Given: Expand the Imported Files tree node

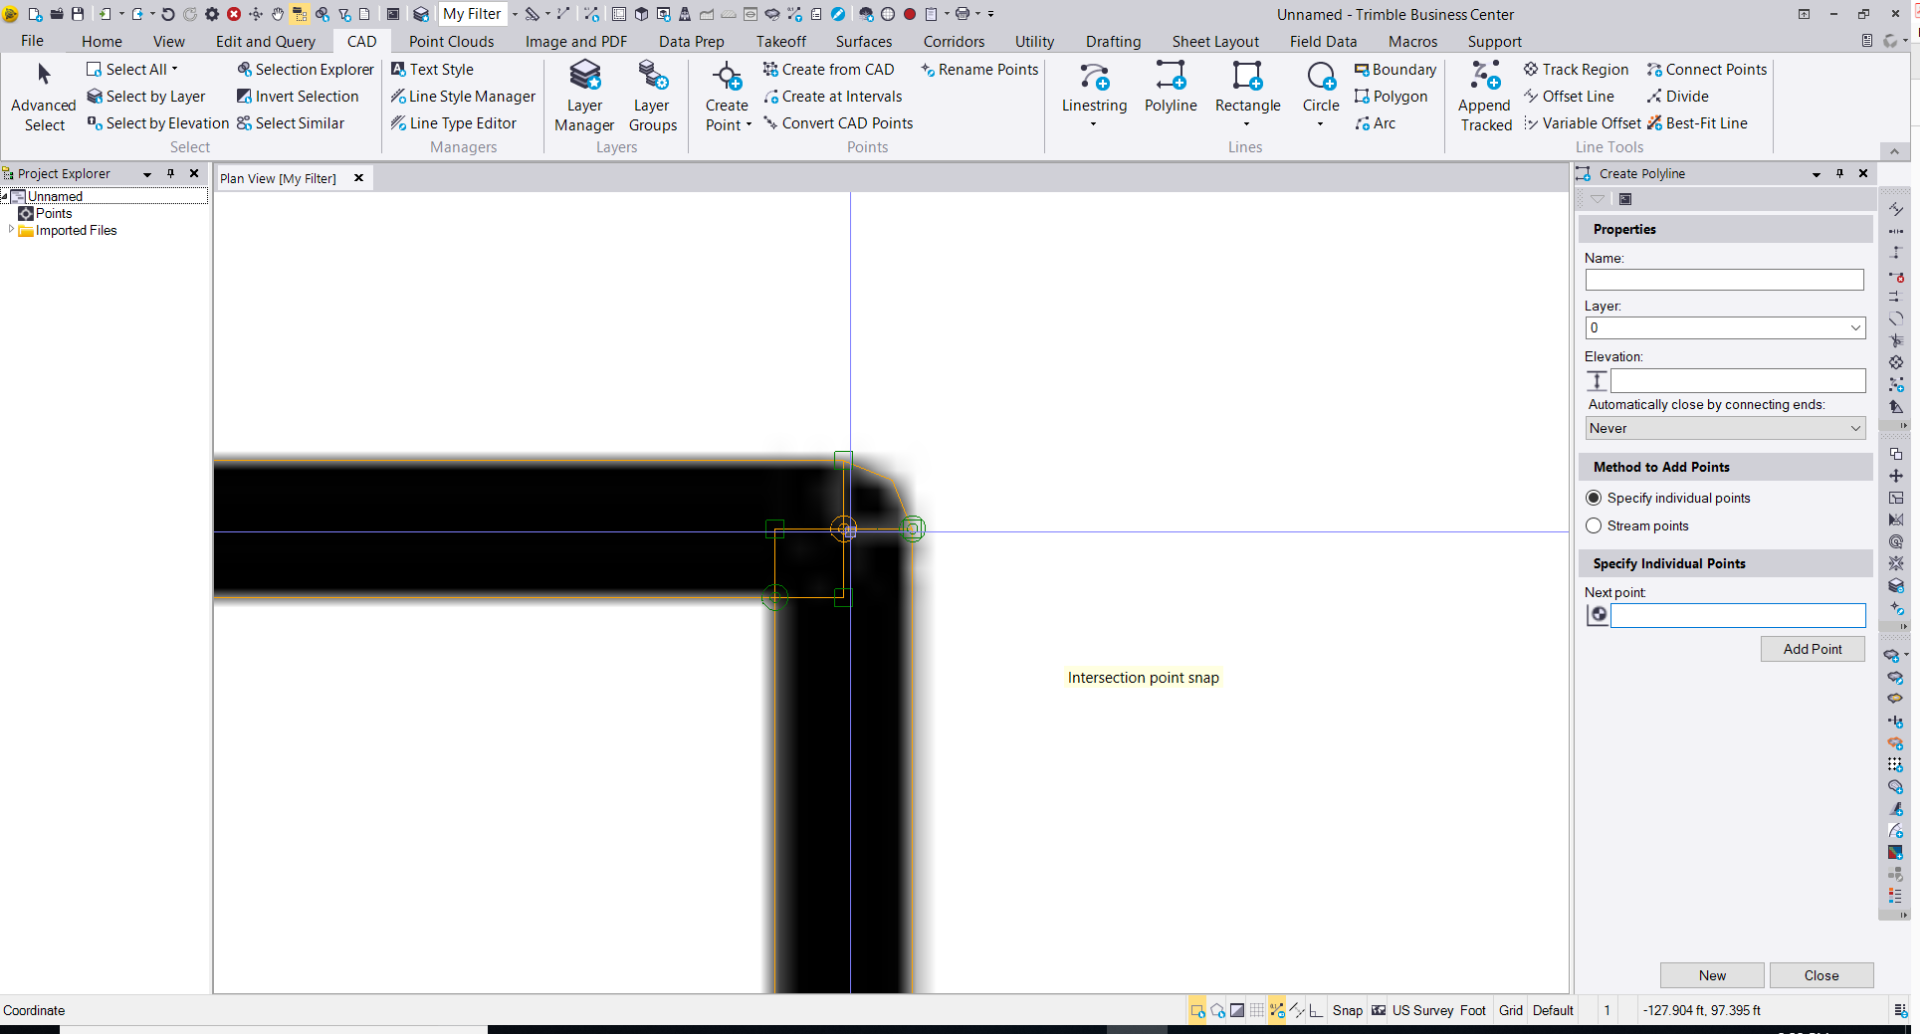Looking at the screenshot, I should click(x=11, y=230).
